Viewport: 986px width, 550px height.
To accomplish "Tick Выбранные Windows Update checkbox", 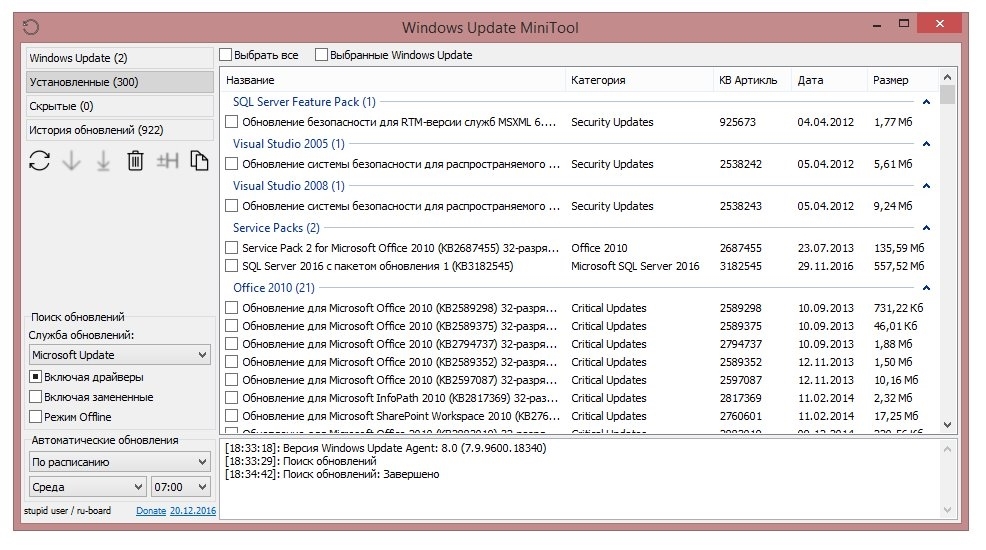I will point(321,55).
